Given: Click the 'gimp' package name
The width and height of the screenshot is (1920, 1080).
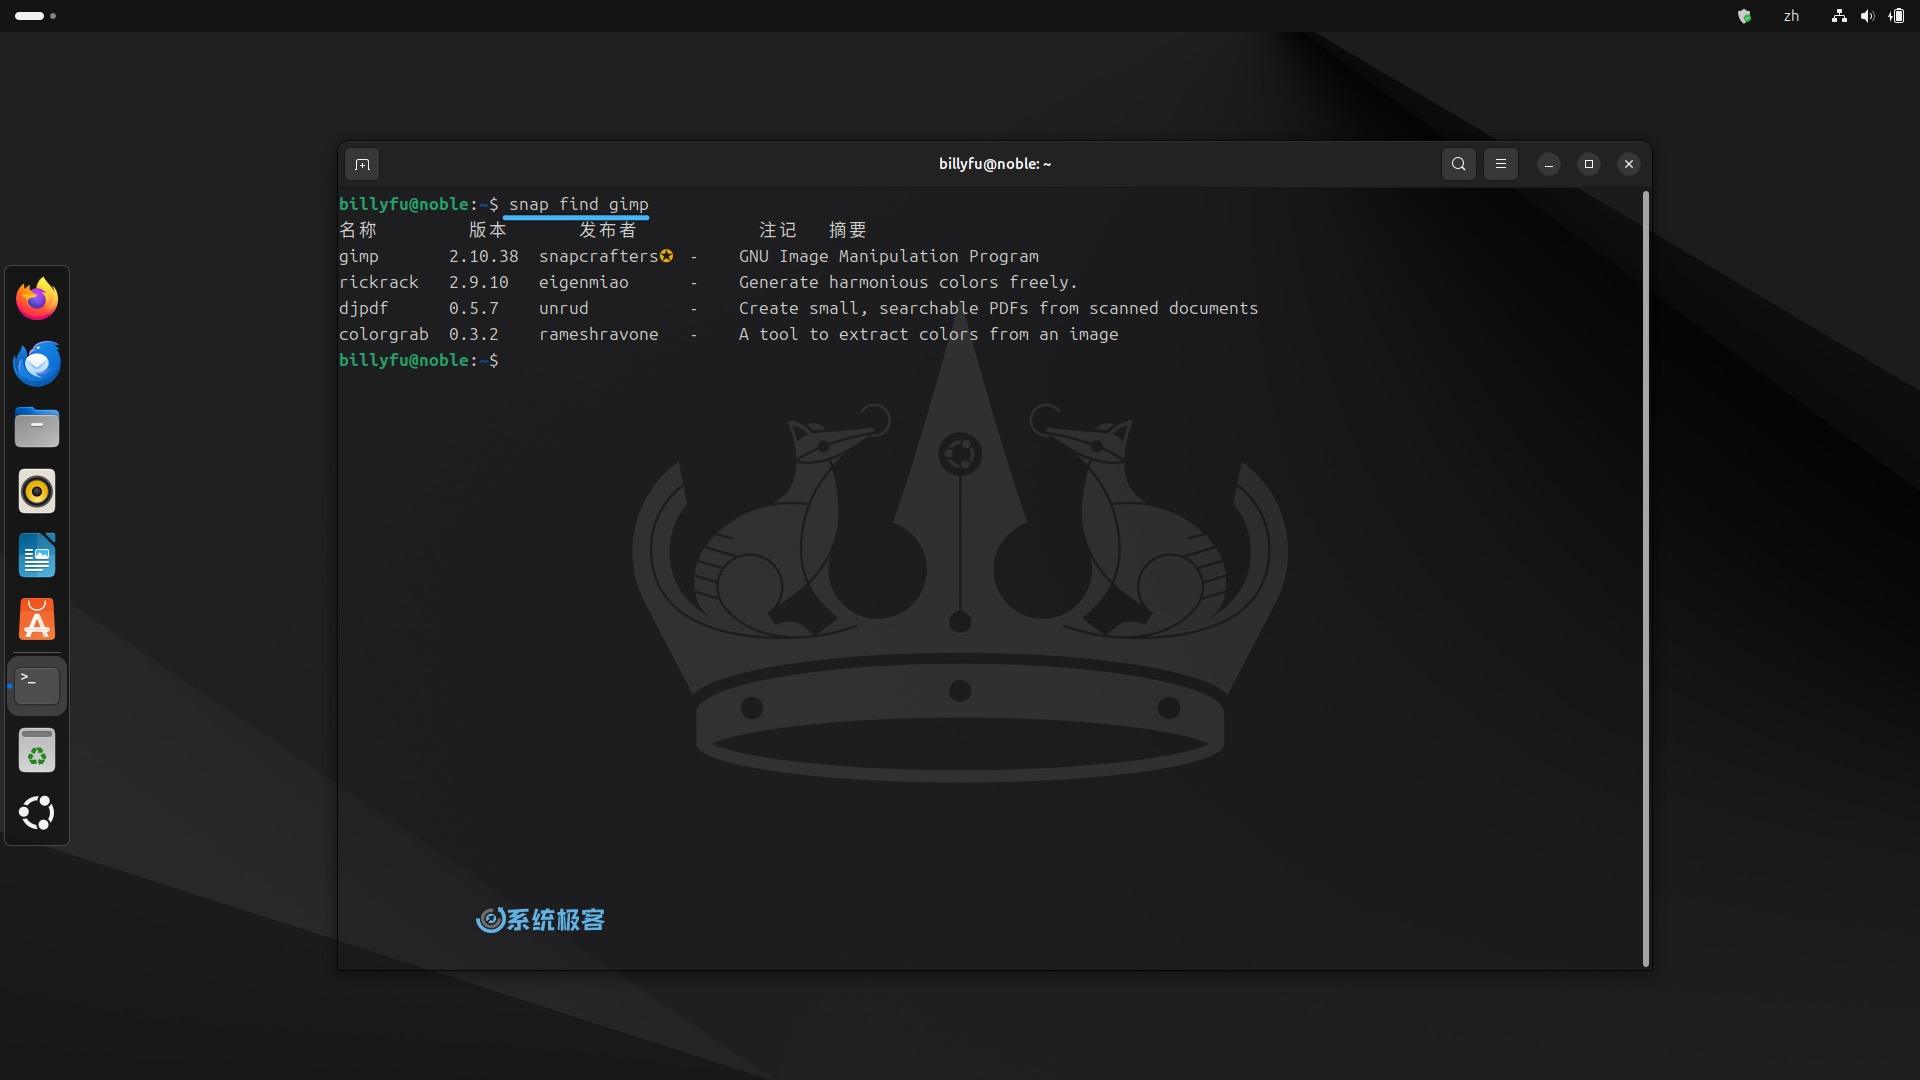Looking at the screenshot, I should click(x=358, y=257).
